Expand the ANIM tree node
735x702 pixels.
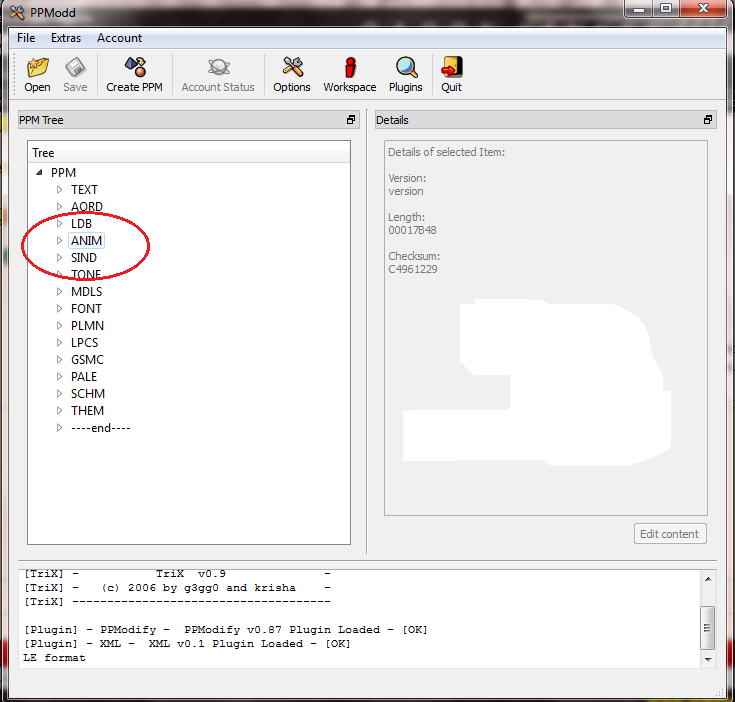(60, 240)
